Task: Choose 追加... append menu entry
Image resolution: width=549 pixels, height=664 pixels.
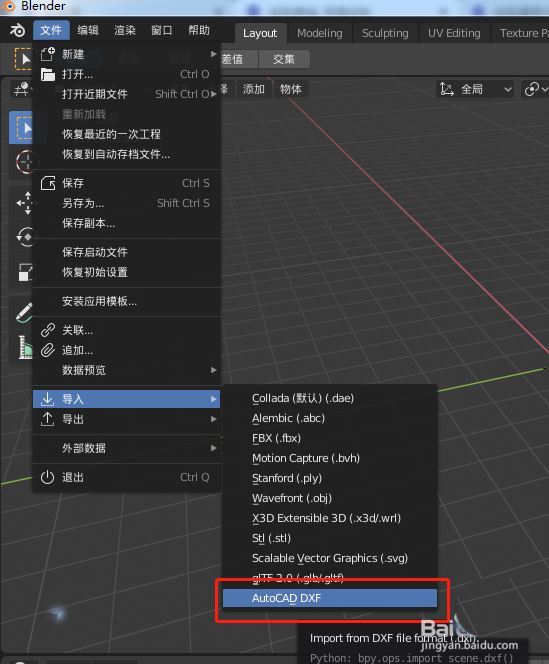Action: [x=127, y=350]
